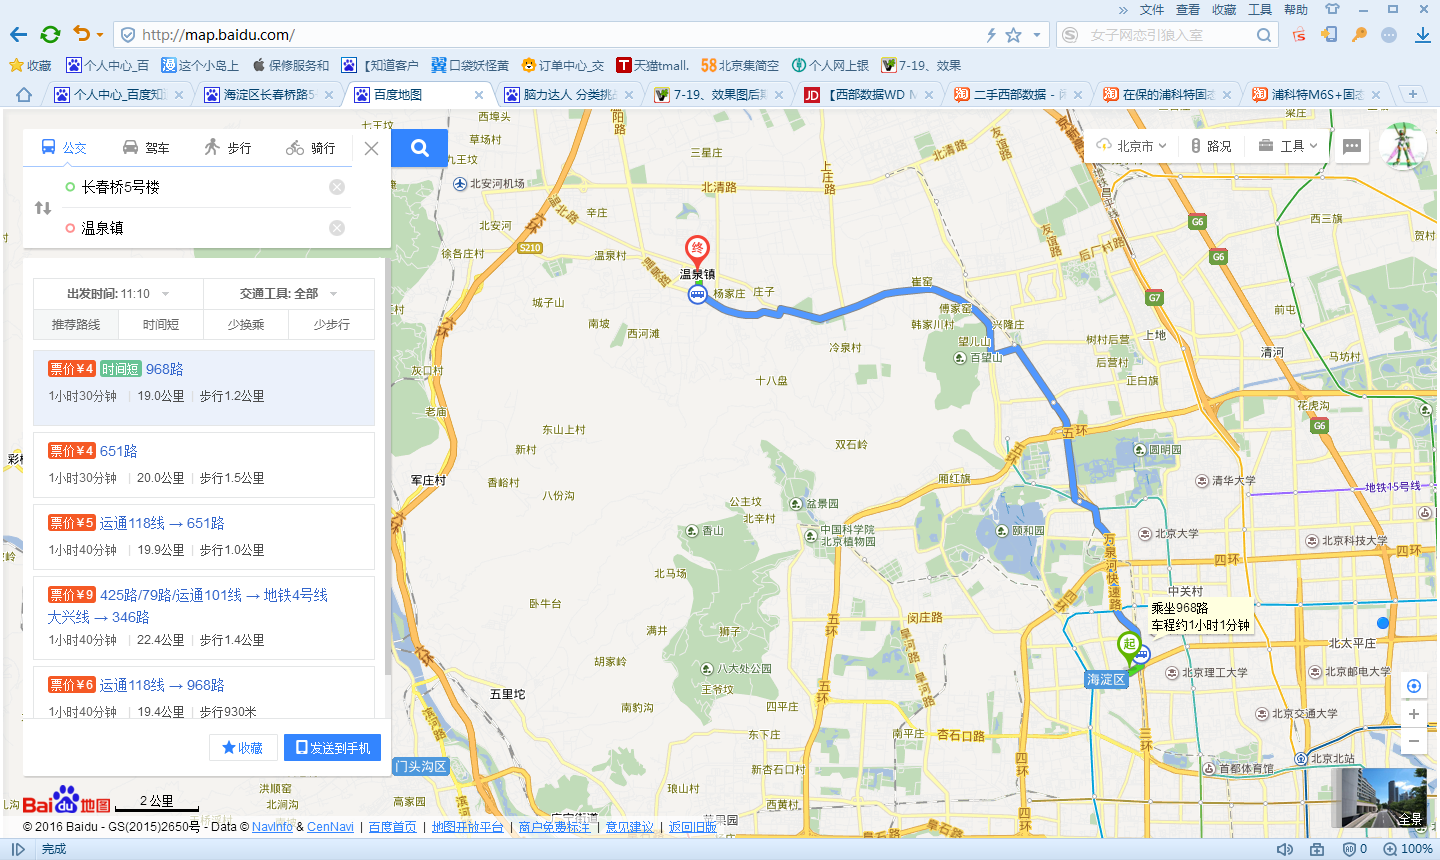The height and width of the screenshot is (860, 1440).
Task: Choose 推荐路线 sort option
Action: tap(76, 325)
